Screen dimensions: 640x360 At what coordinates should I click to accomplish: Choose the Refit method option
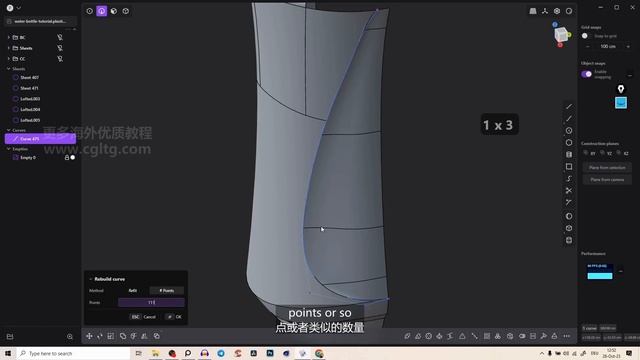click(133, 290)
